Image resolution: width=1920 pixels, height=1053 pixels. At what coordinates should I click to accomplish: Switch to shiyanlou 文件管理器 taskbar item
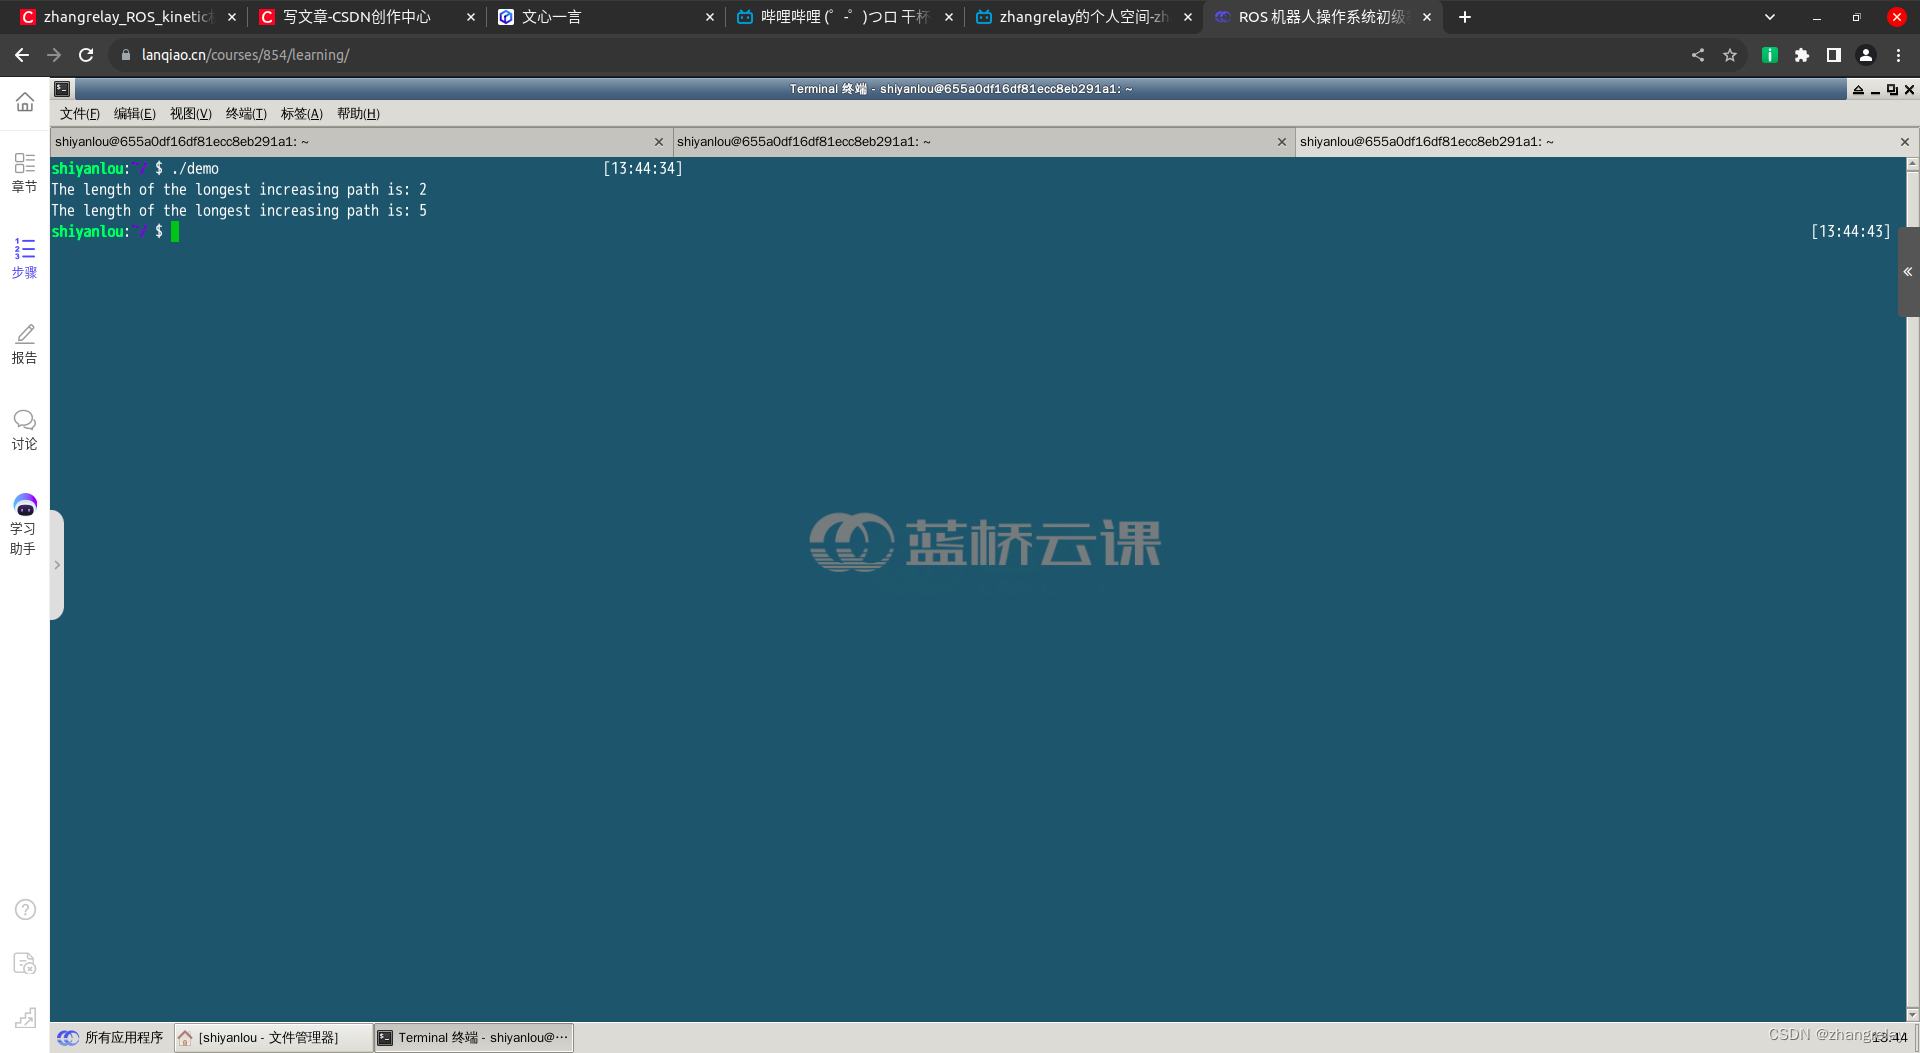coord(272,1038)
